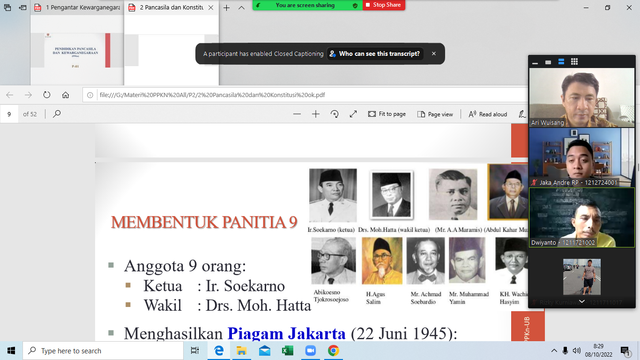
Task: Click the green shield security icon
Action: click(355, 5)
